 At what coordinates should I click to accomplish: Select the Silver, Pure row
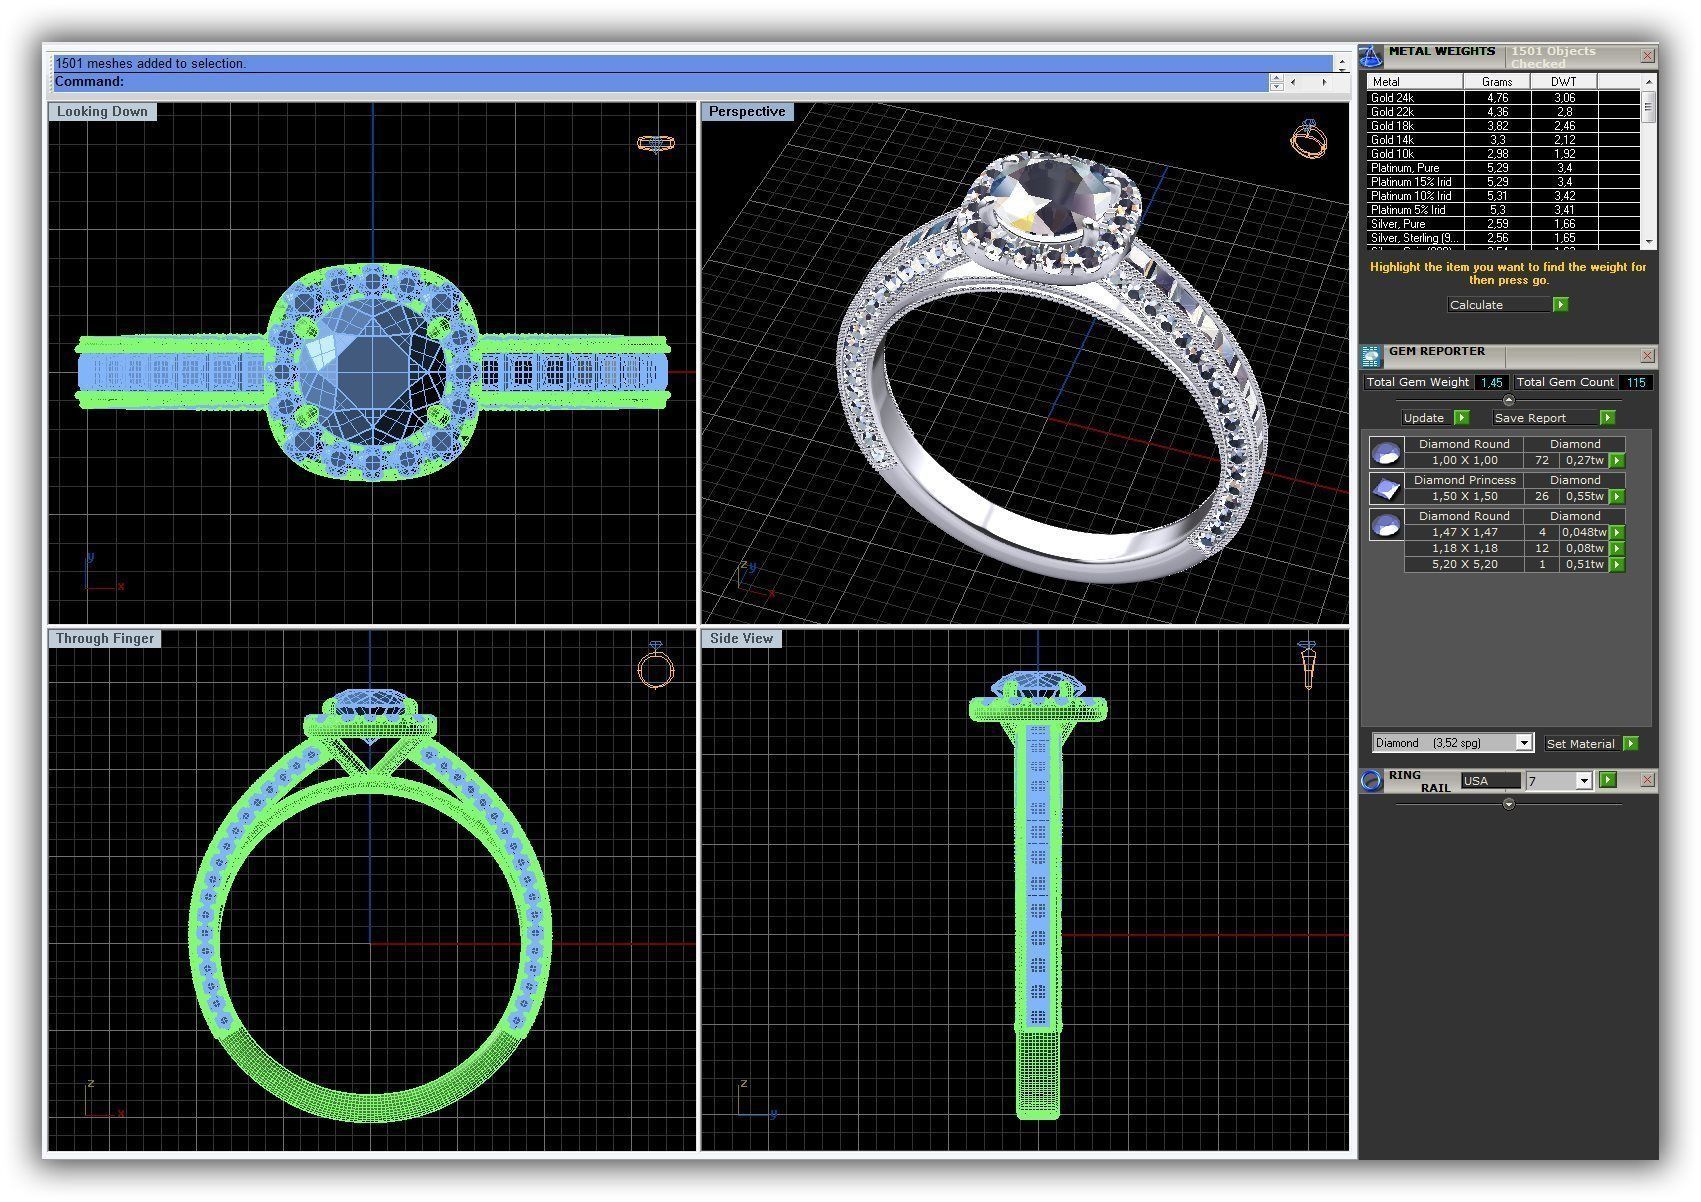click(1503, 224)
